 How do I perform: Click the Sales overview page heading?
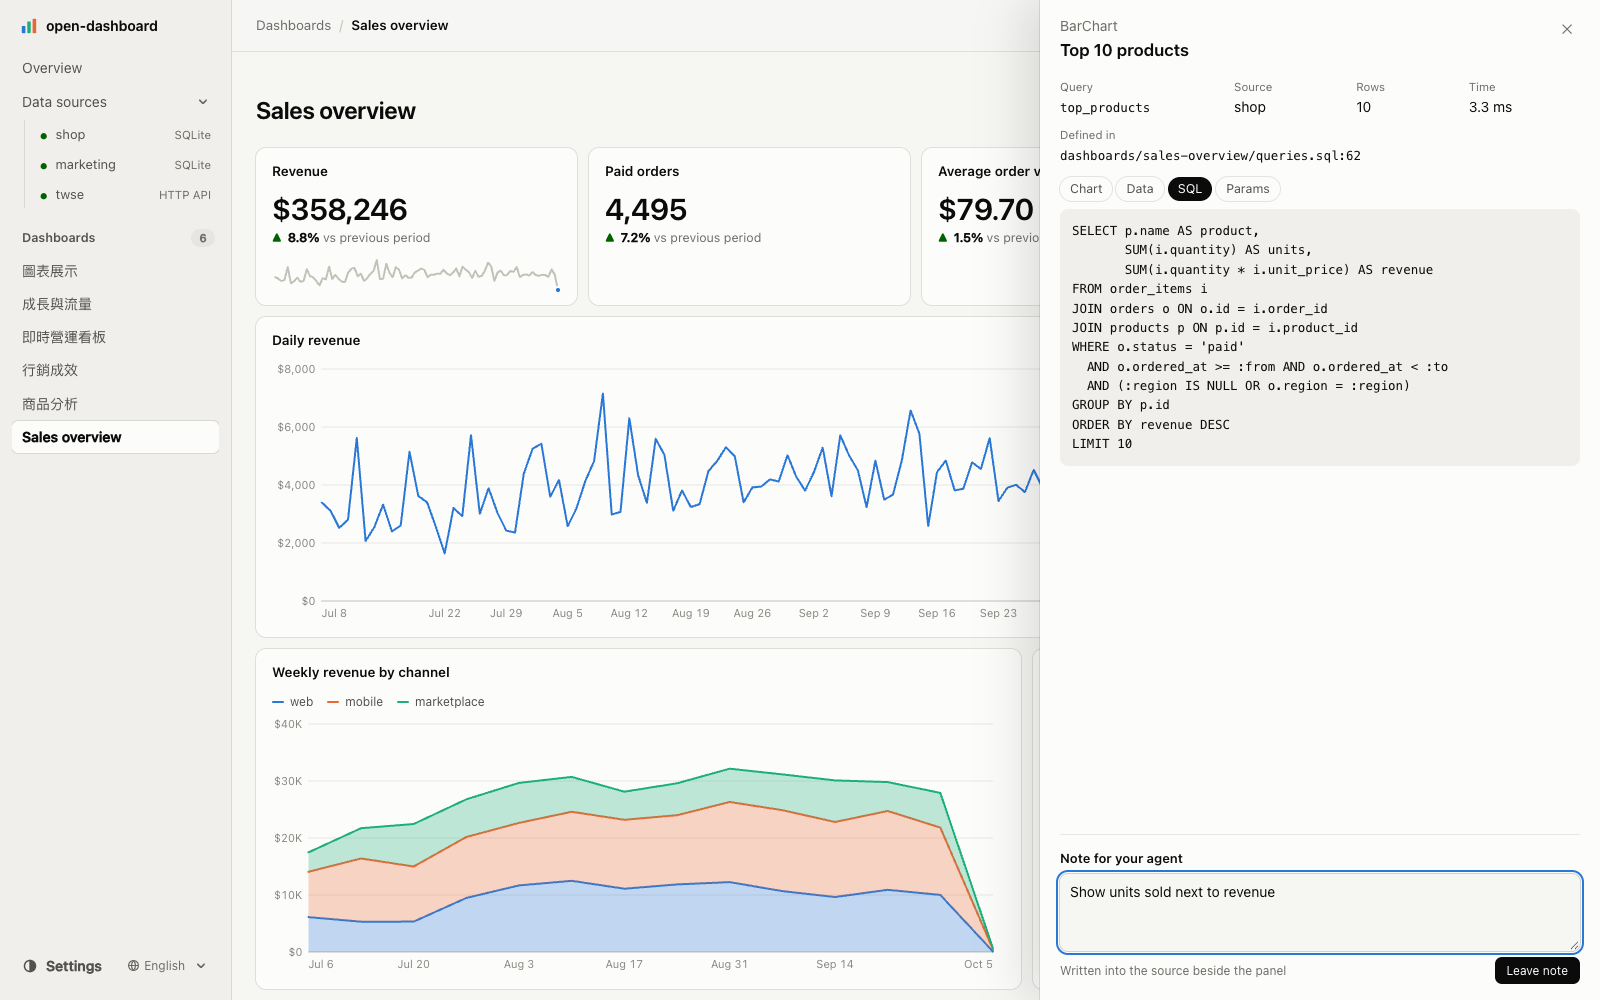click(336, 111)
